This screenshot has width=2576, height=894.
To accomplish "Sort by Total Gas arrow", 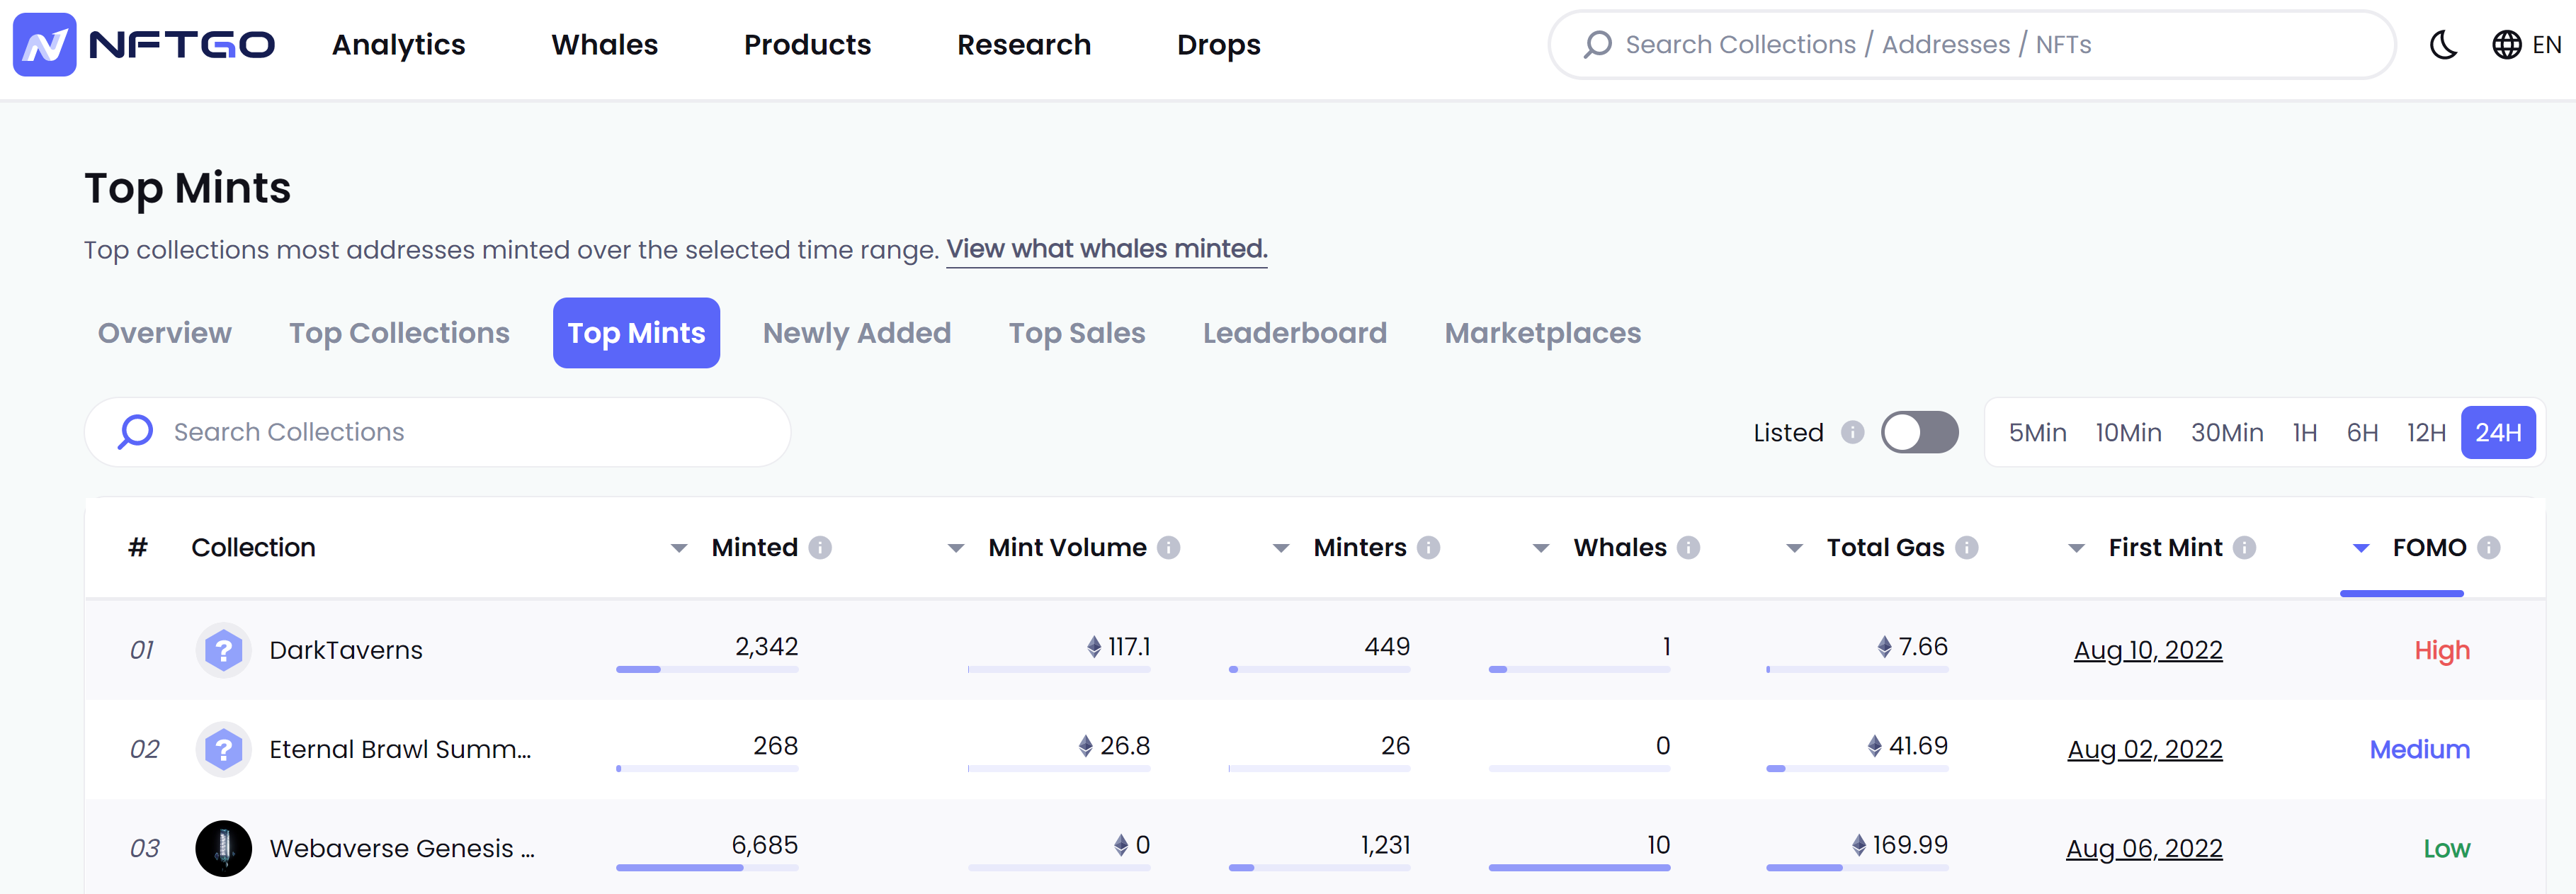I will (x=1794, y=548).
